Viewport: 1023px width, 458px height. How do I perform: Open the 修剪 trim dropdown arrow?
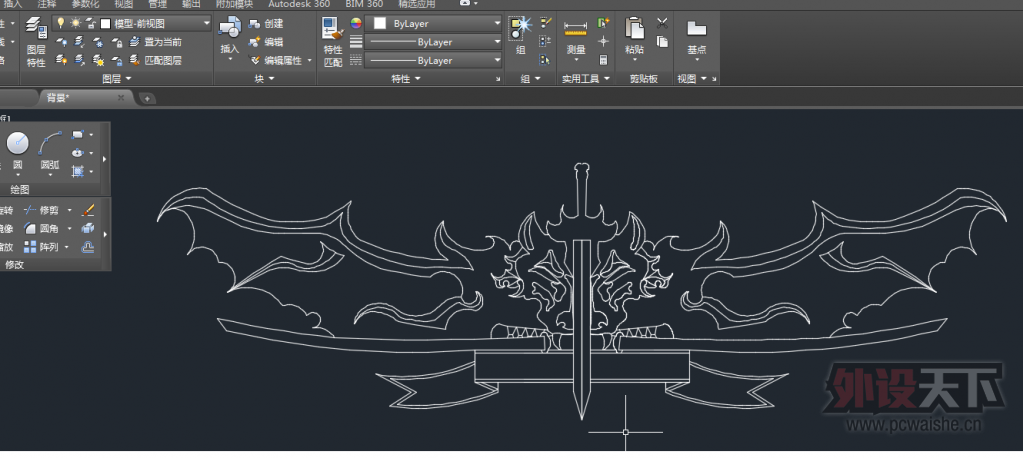pyautogui.click(x=69, y=210)
